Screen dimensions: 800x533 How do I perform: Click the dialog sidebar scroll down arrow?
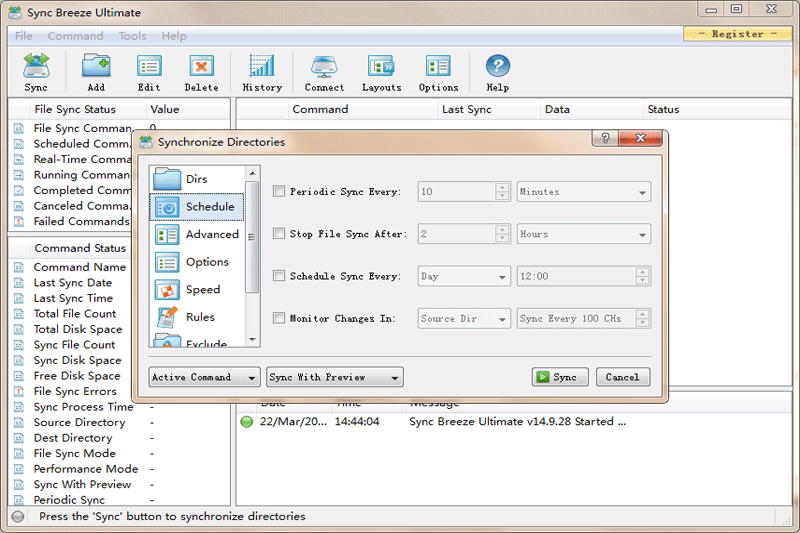(252, 340)
